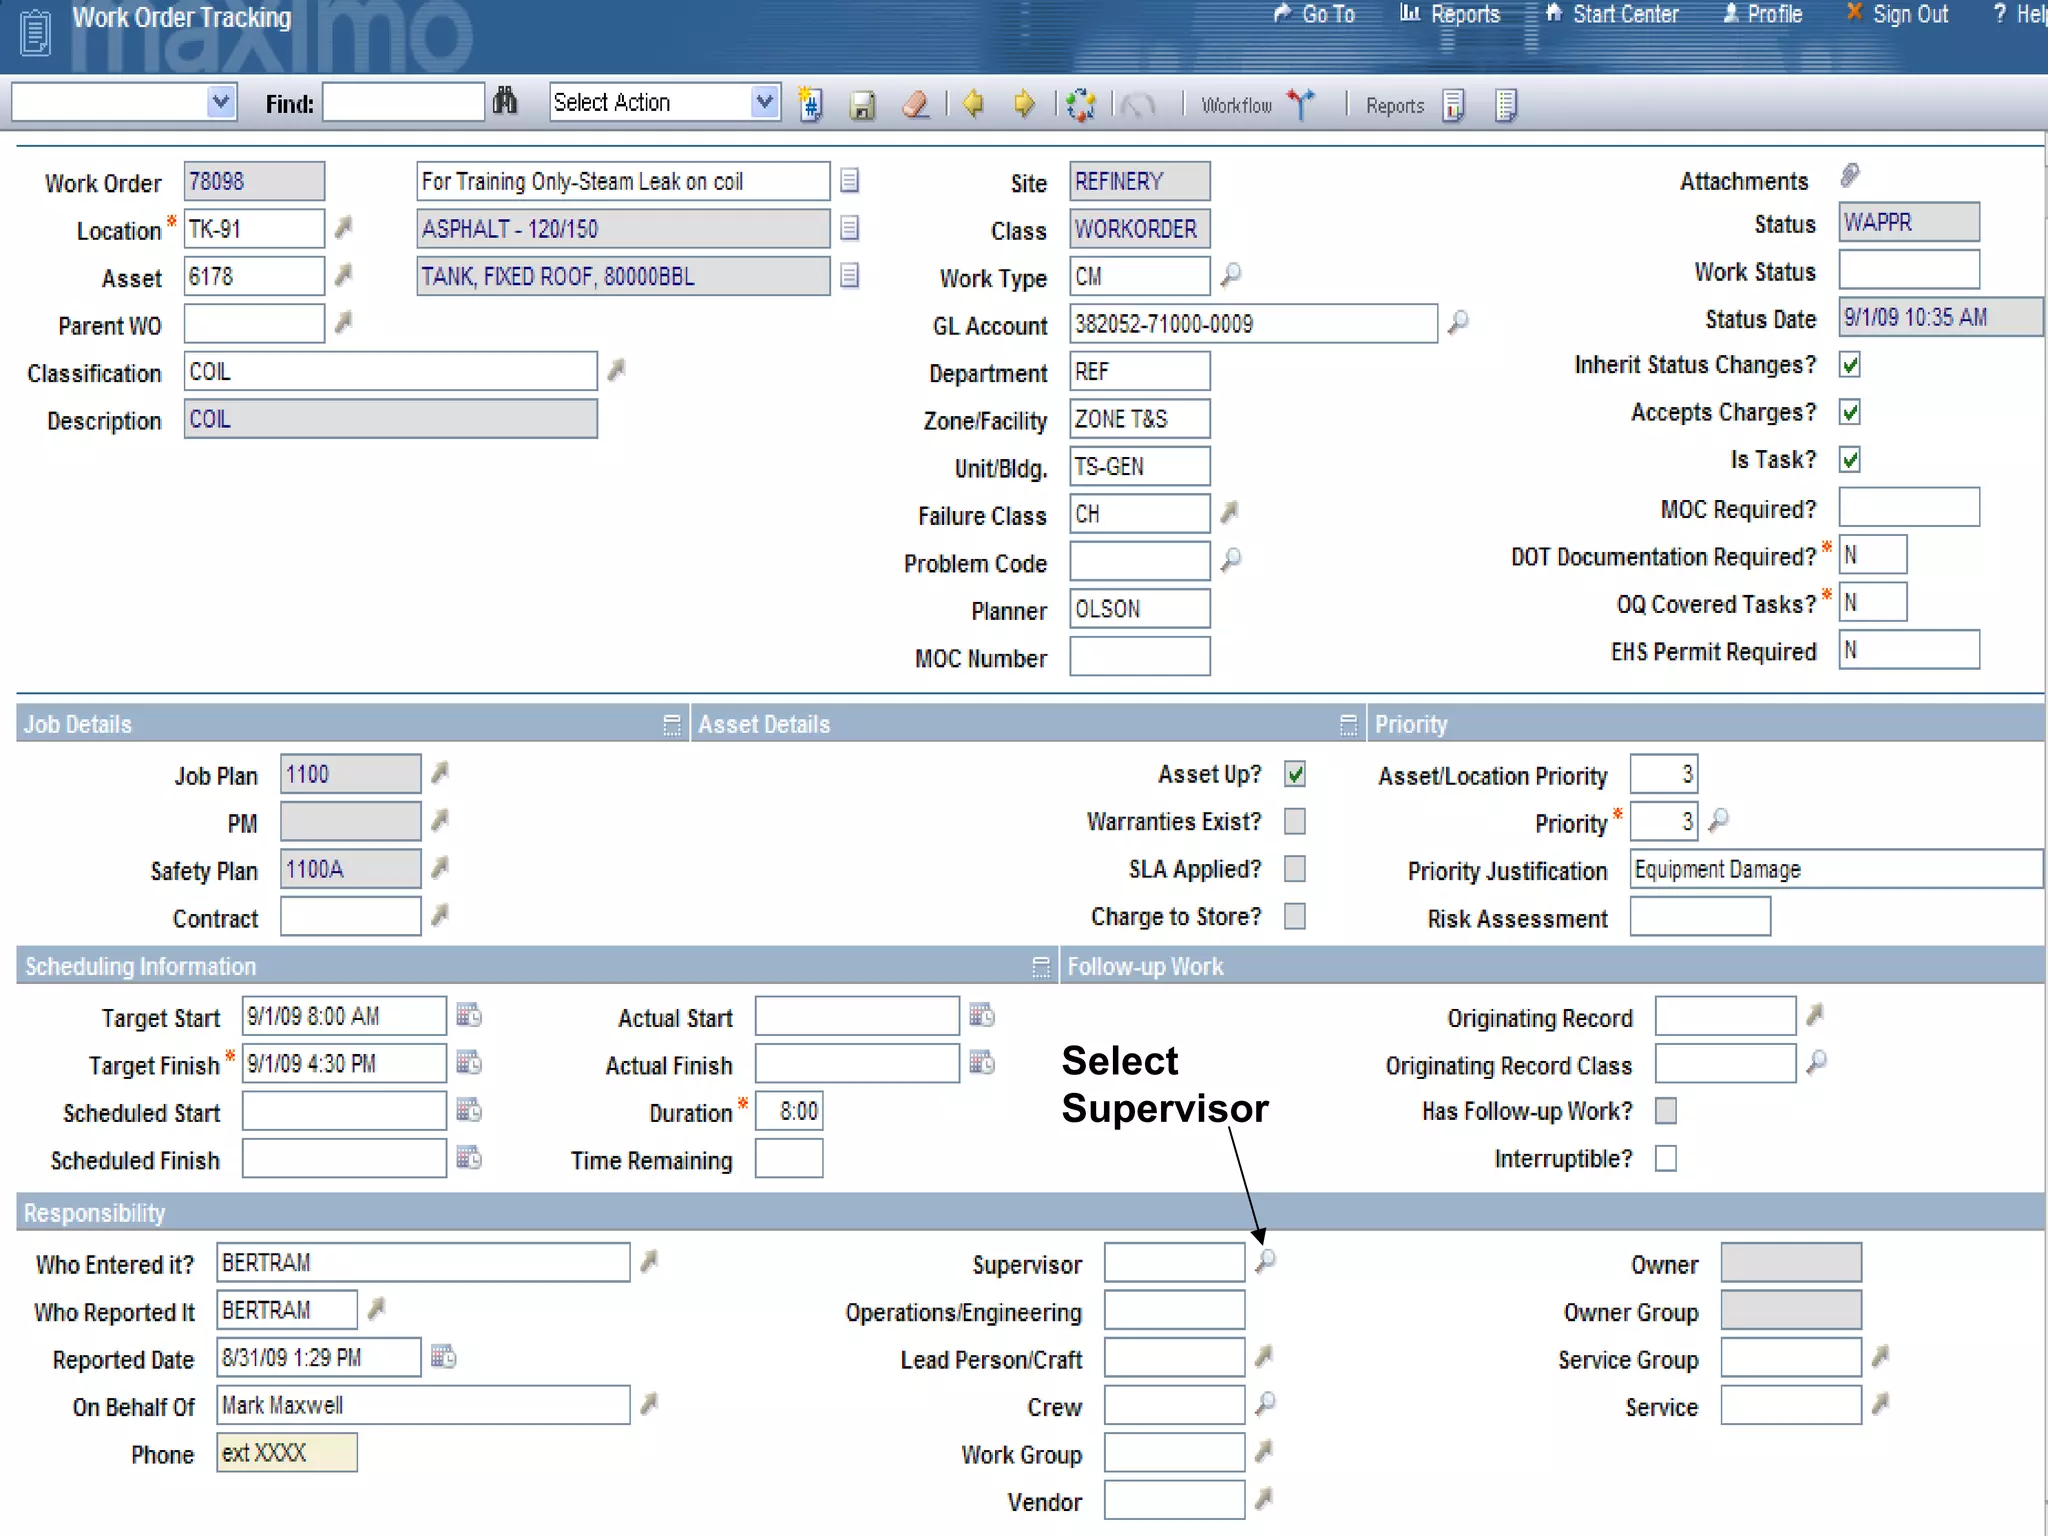Click the eraser clear changes icon
Screen dimensions: 2048x1536
tap(915, 104)
